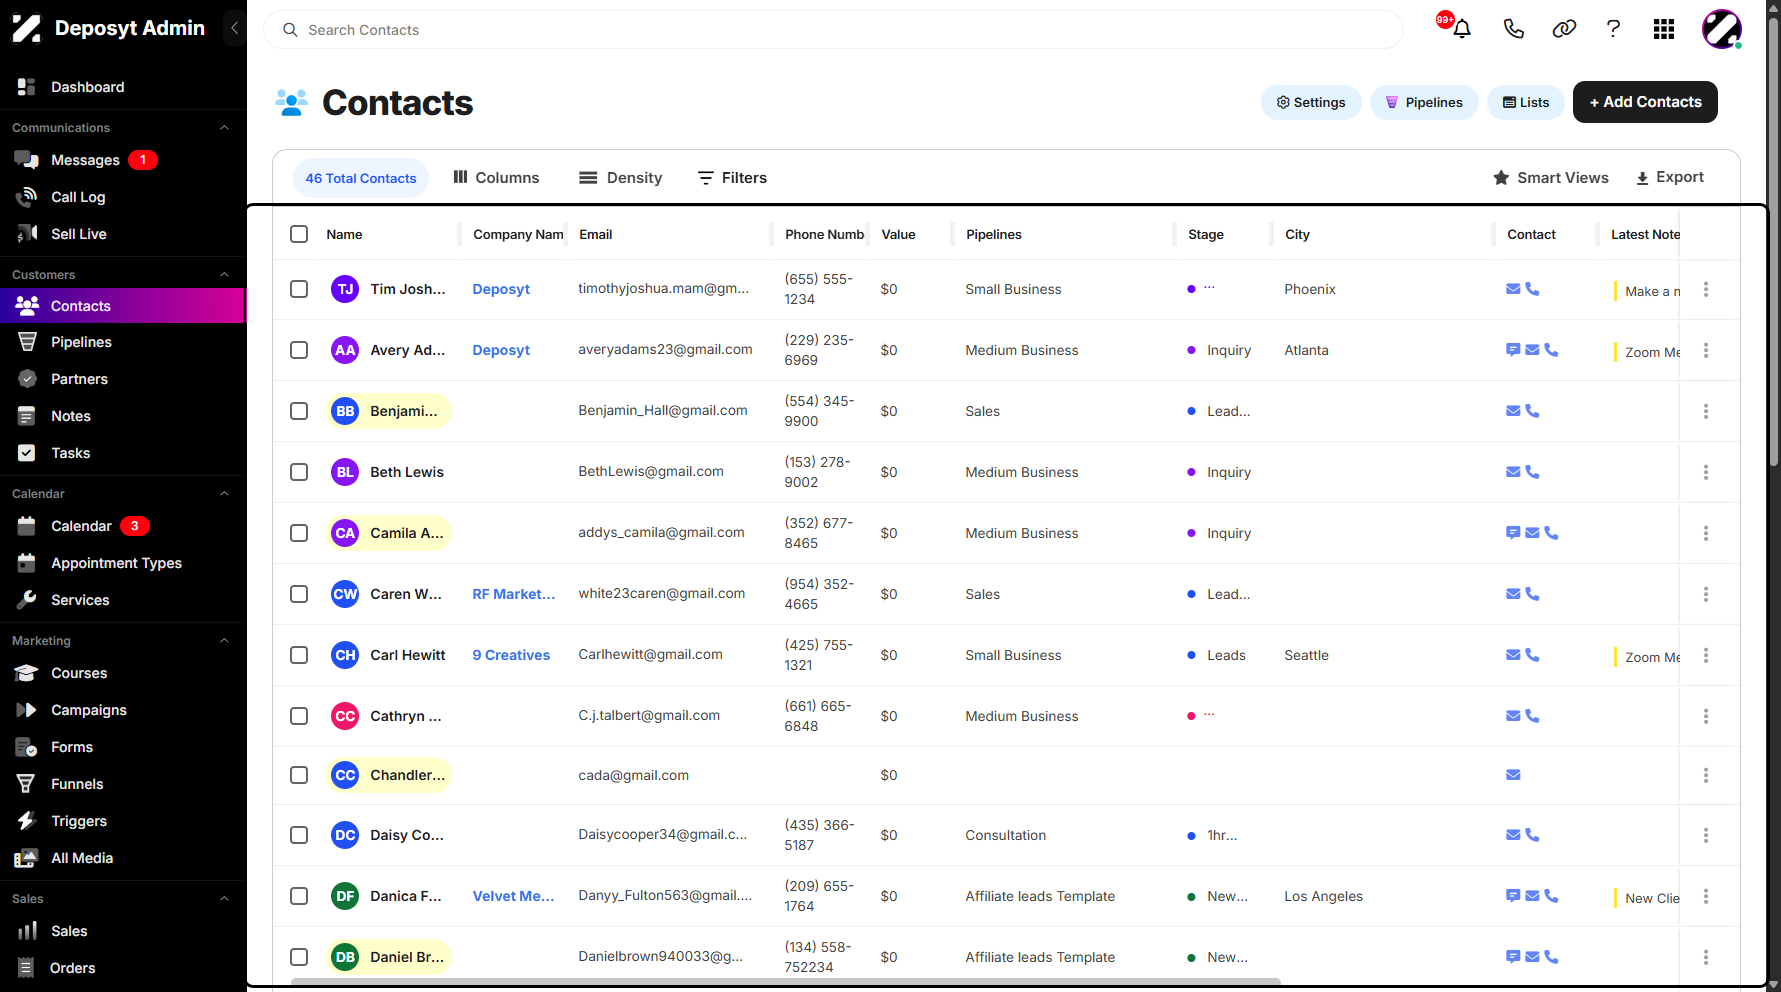1781x992 pixels.
Task: Toggle the select-all contacts checkbox
Action: pos(299,234)
